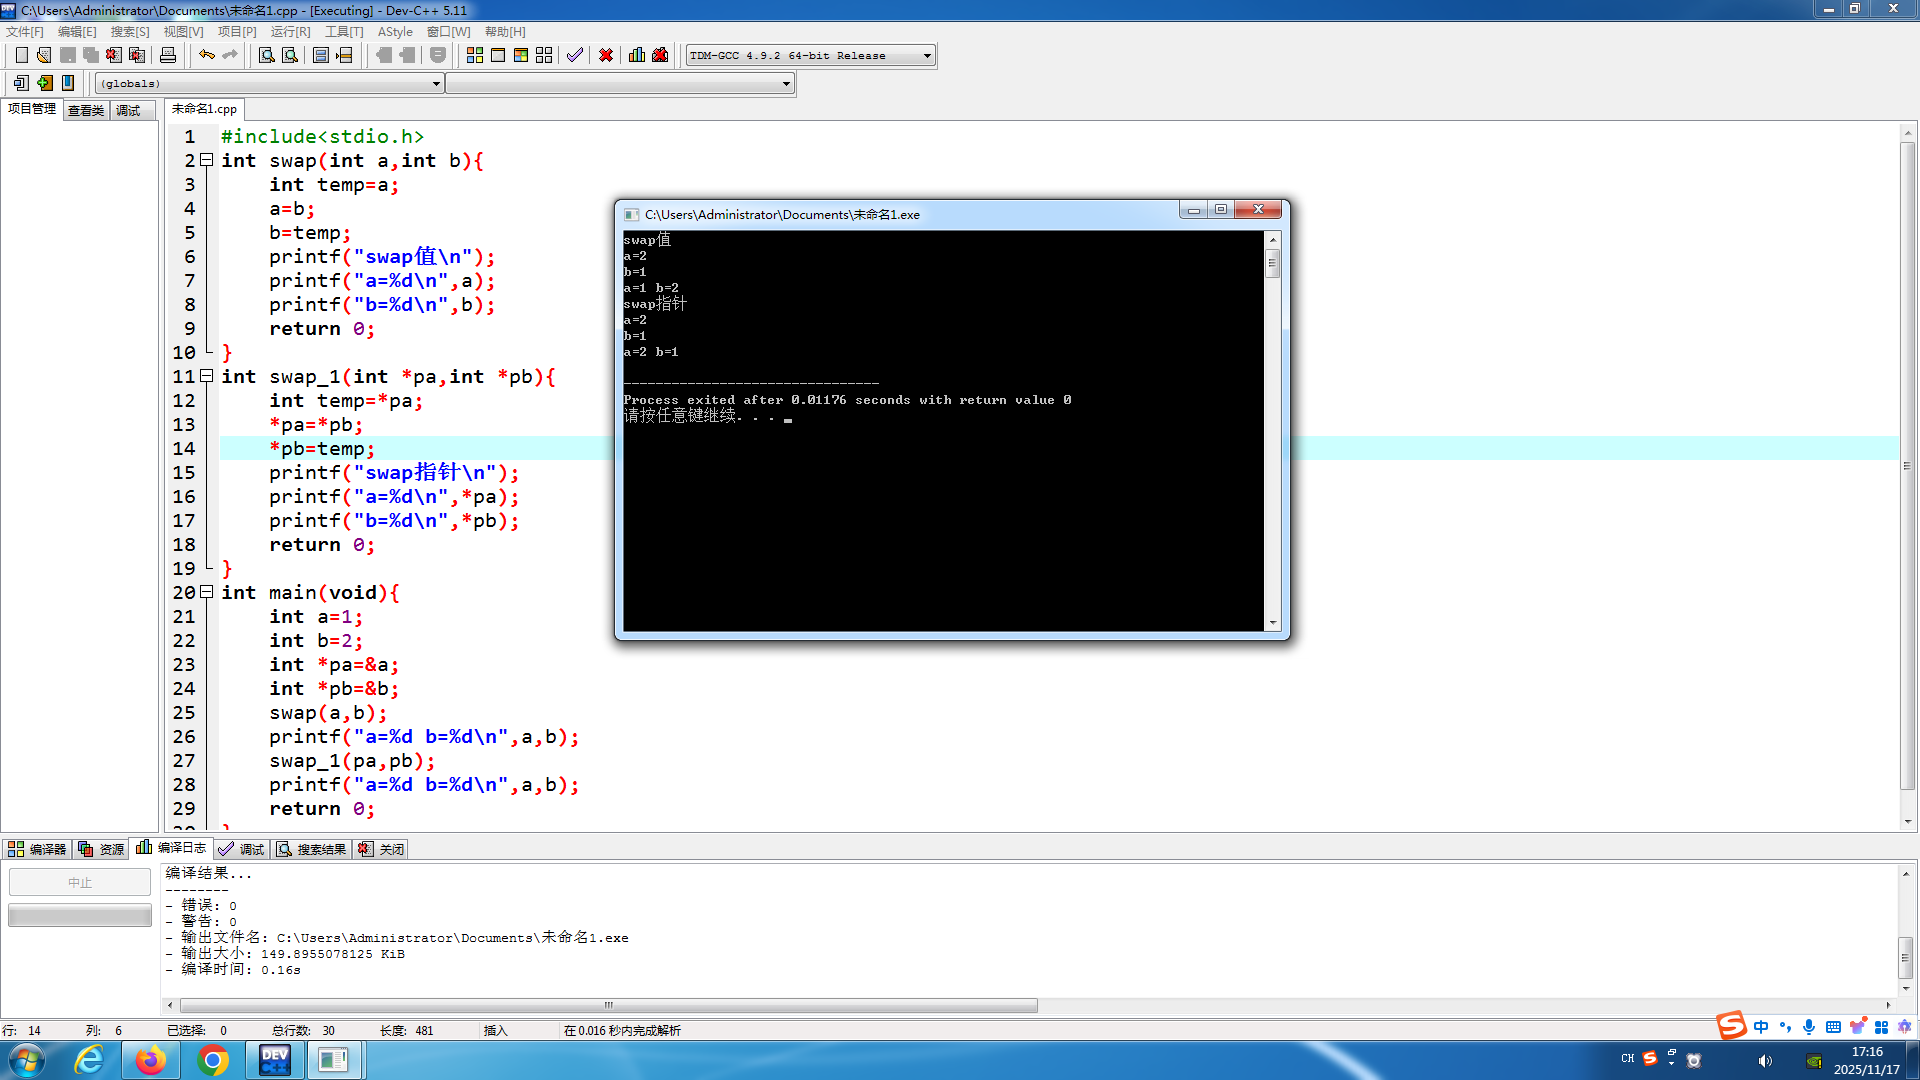Expand the (globals) scope dropdown
This screenshot has width=1920, height=1080.
pos(436,84)
